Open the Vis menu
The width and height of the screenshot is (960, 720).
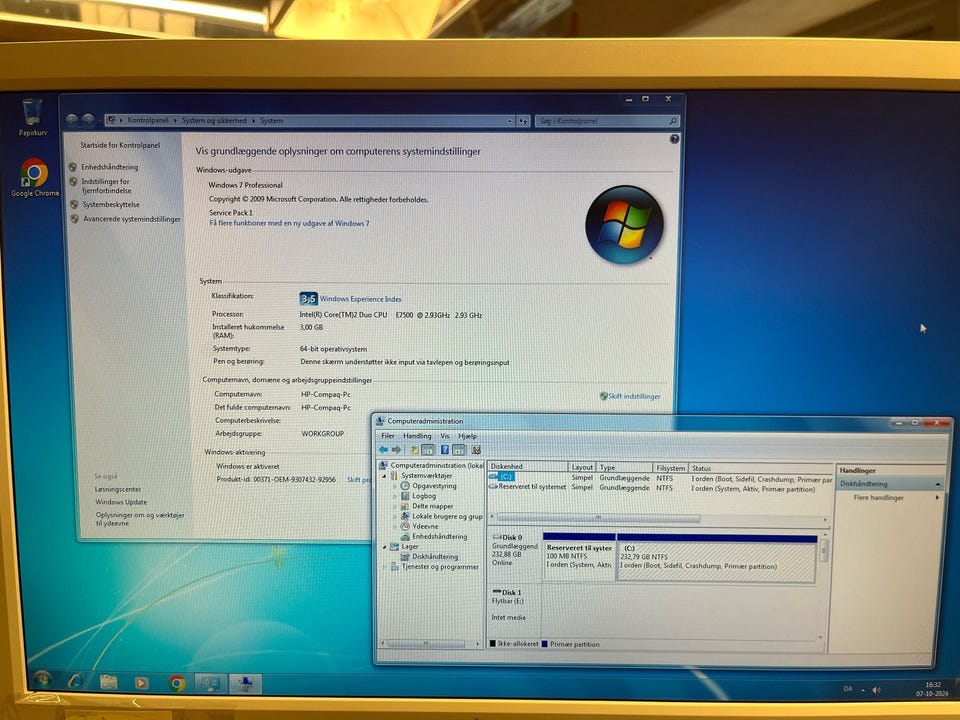pos(445,436)
